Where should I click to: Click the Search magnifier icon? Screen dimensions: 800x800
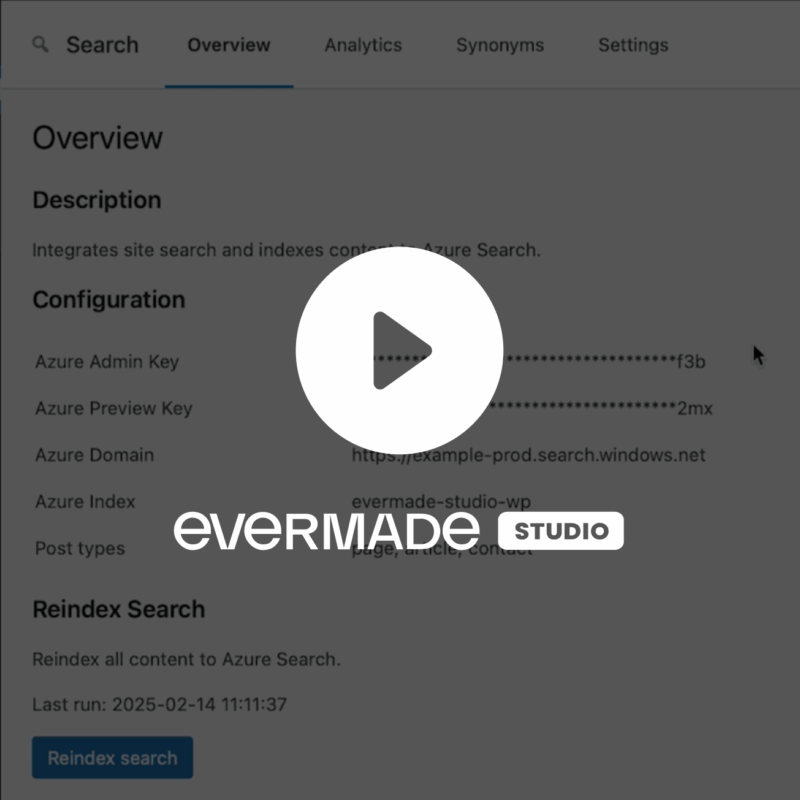point(41,45)
